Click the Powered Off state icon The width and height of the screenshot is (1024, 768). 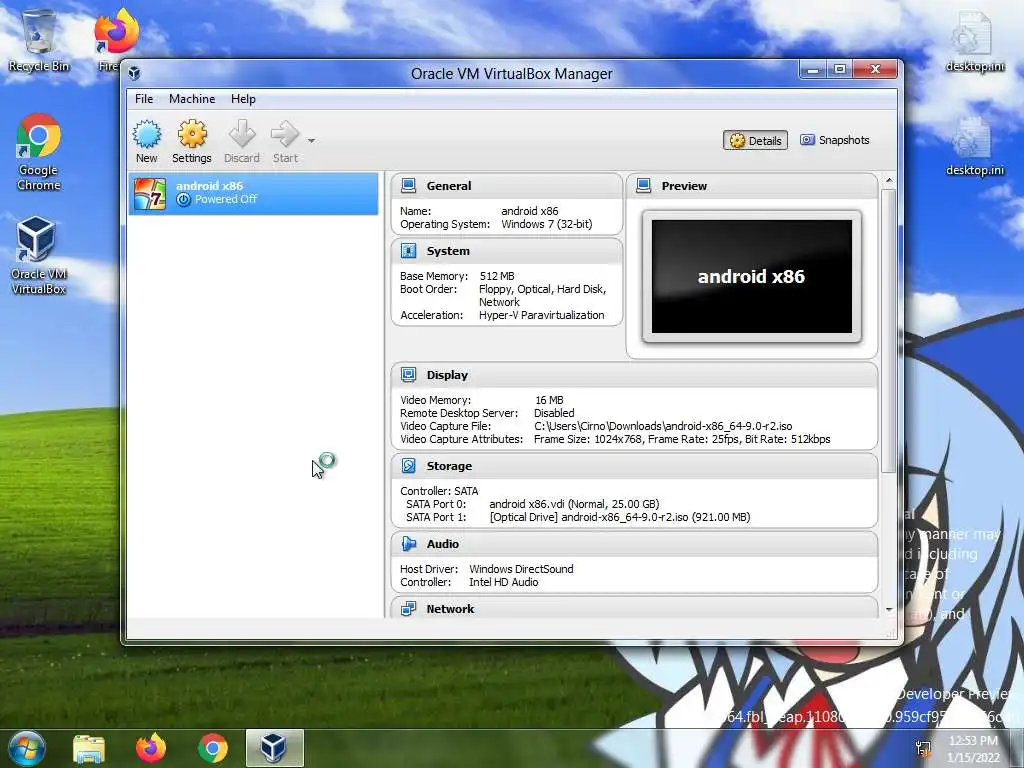[x=184, y=200]
